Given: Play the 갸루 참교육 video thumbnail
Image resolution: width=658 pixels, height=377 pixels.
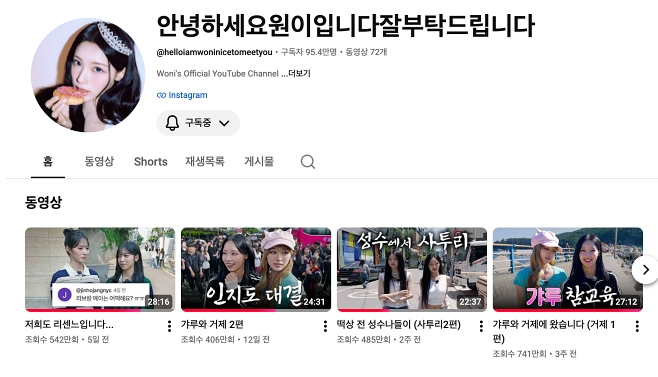Looking at the screenshot, I should [568, 270].
